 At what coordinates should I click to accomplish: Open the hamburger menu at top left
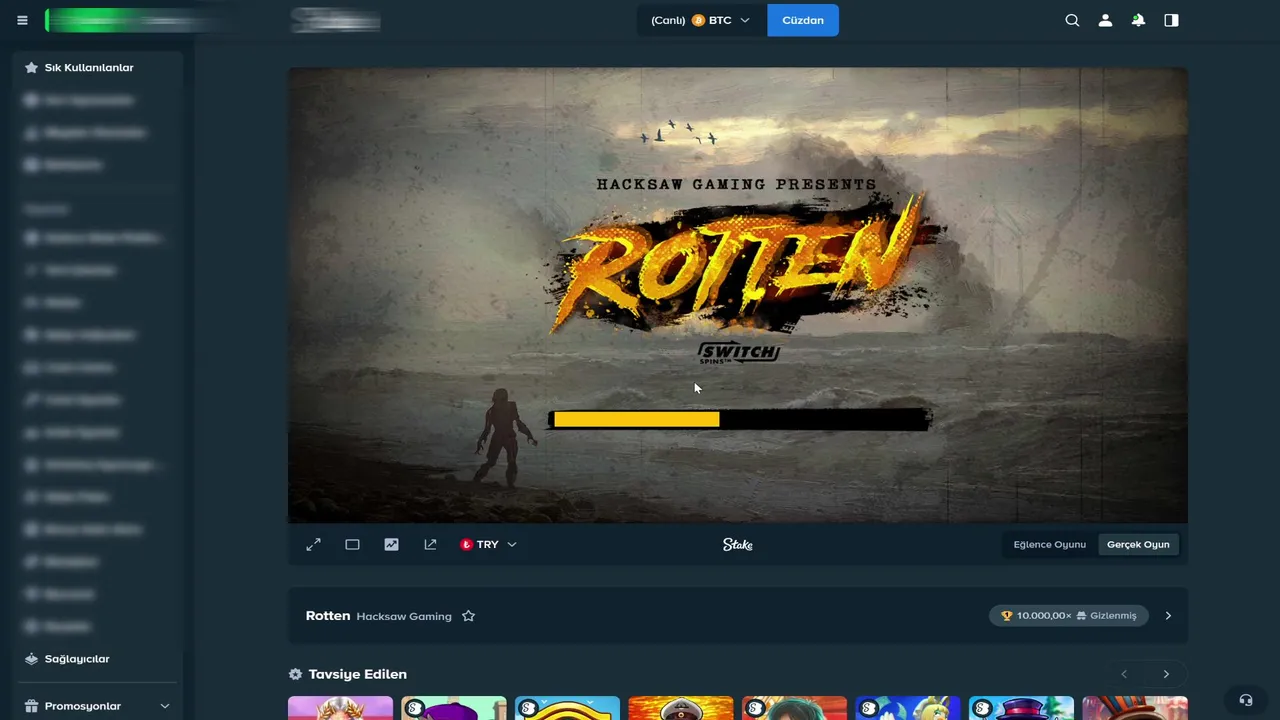point(22,20)
